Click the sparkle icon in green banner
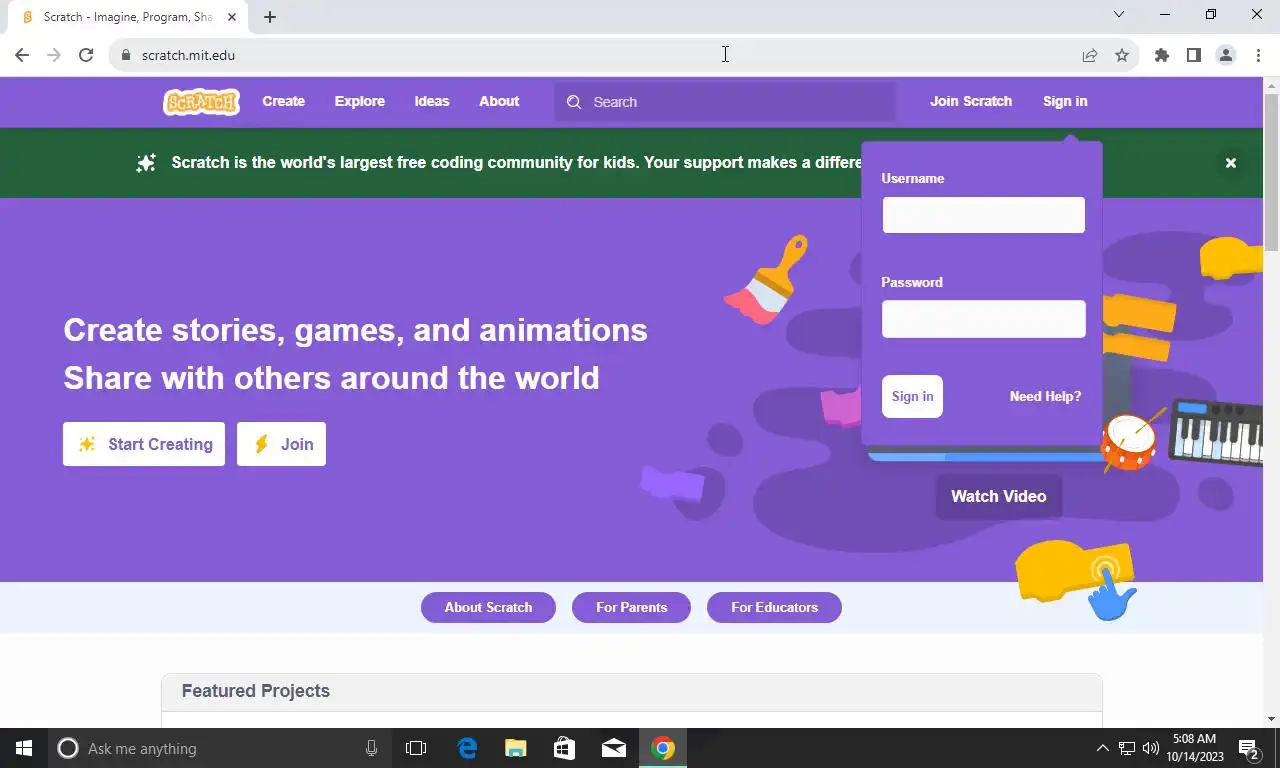1280x768 pixels. point(146,162)
